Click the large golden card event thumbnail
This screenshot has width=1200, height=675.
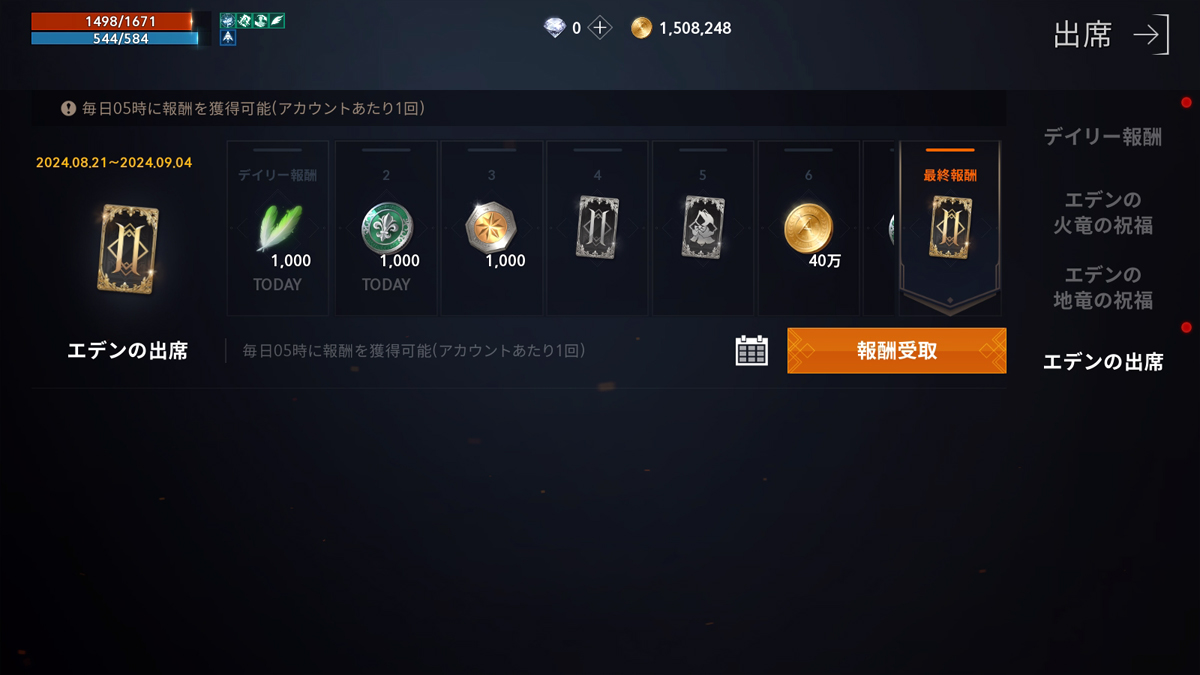point(127,249)
